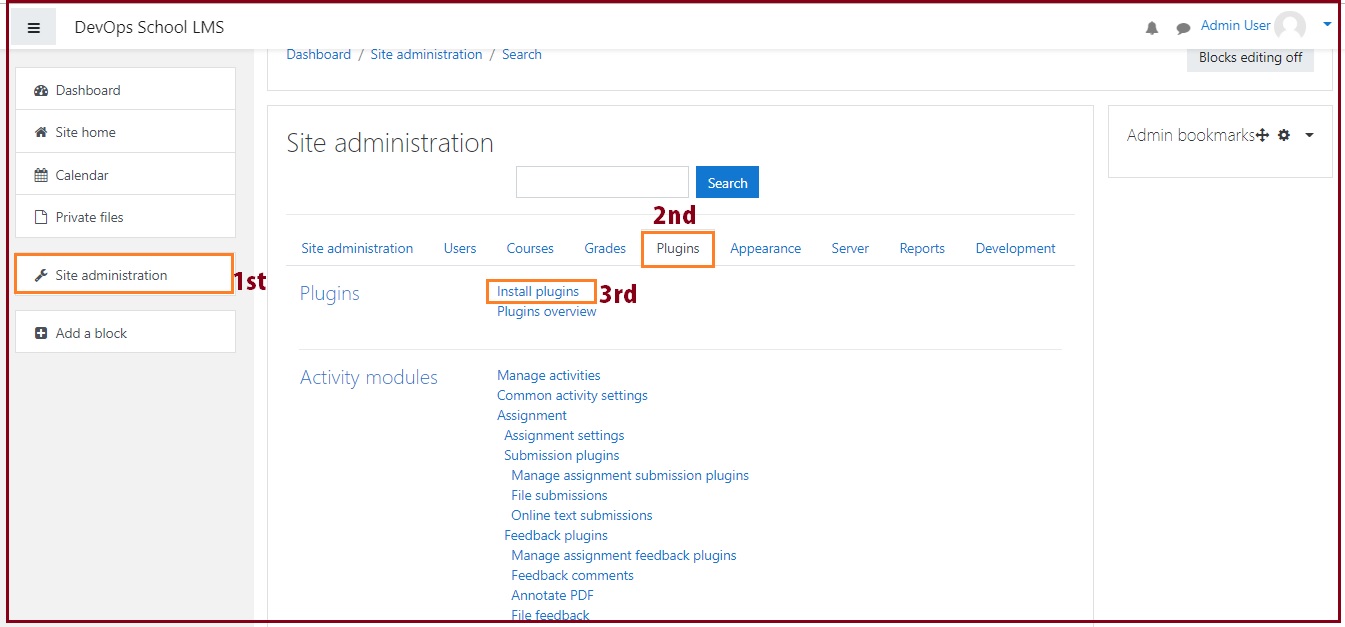The width and height of the screenshot is (1345, 627).
Task: Switch to the Plugins tab
Action: [678, 248]
